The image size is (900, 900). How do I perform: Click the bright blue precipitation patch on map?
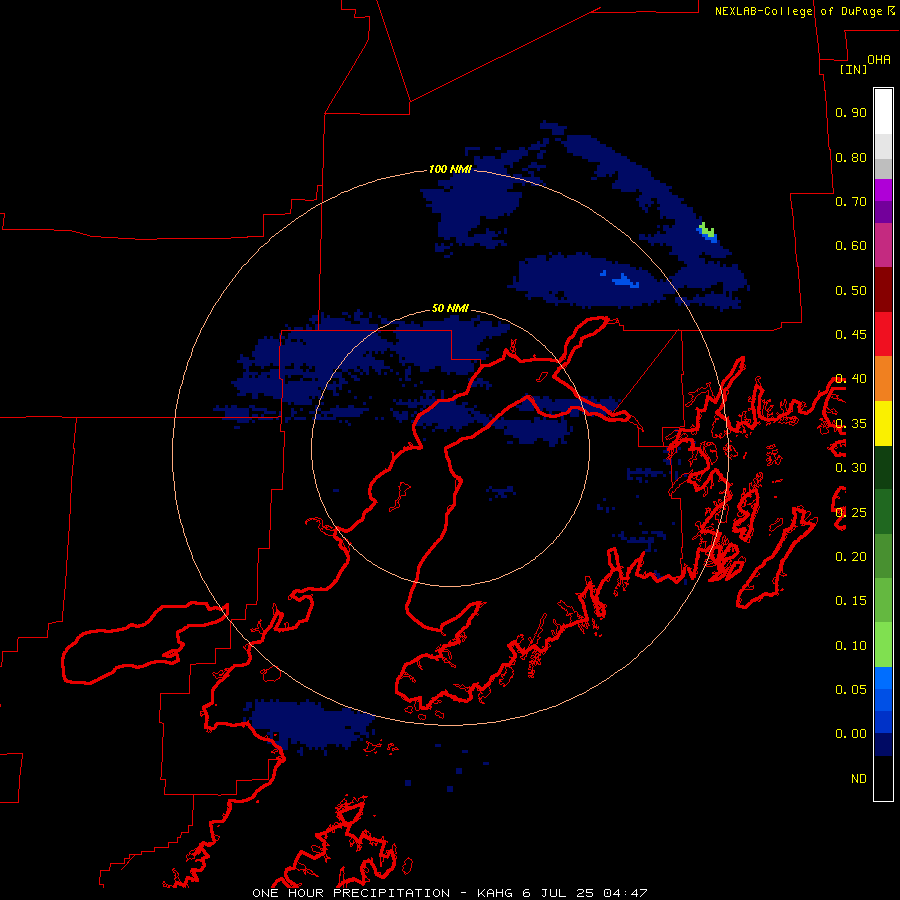coord(624,281)
